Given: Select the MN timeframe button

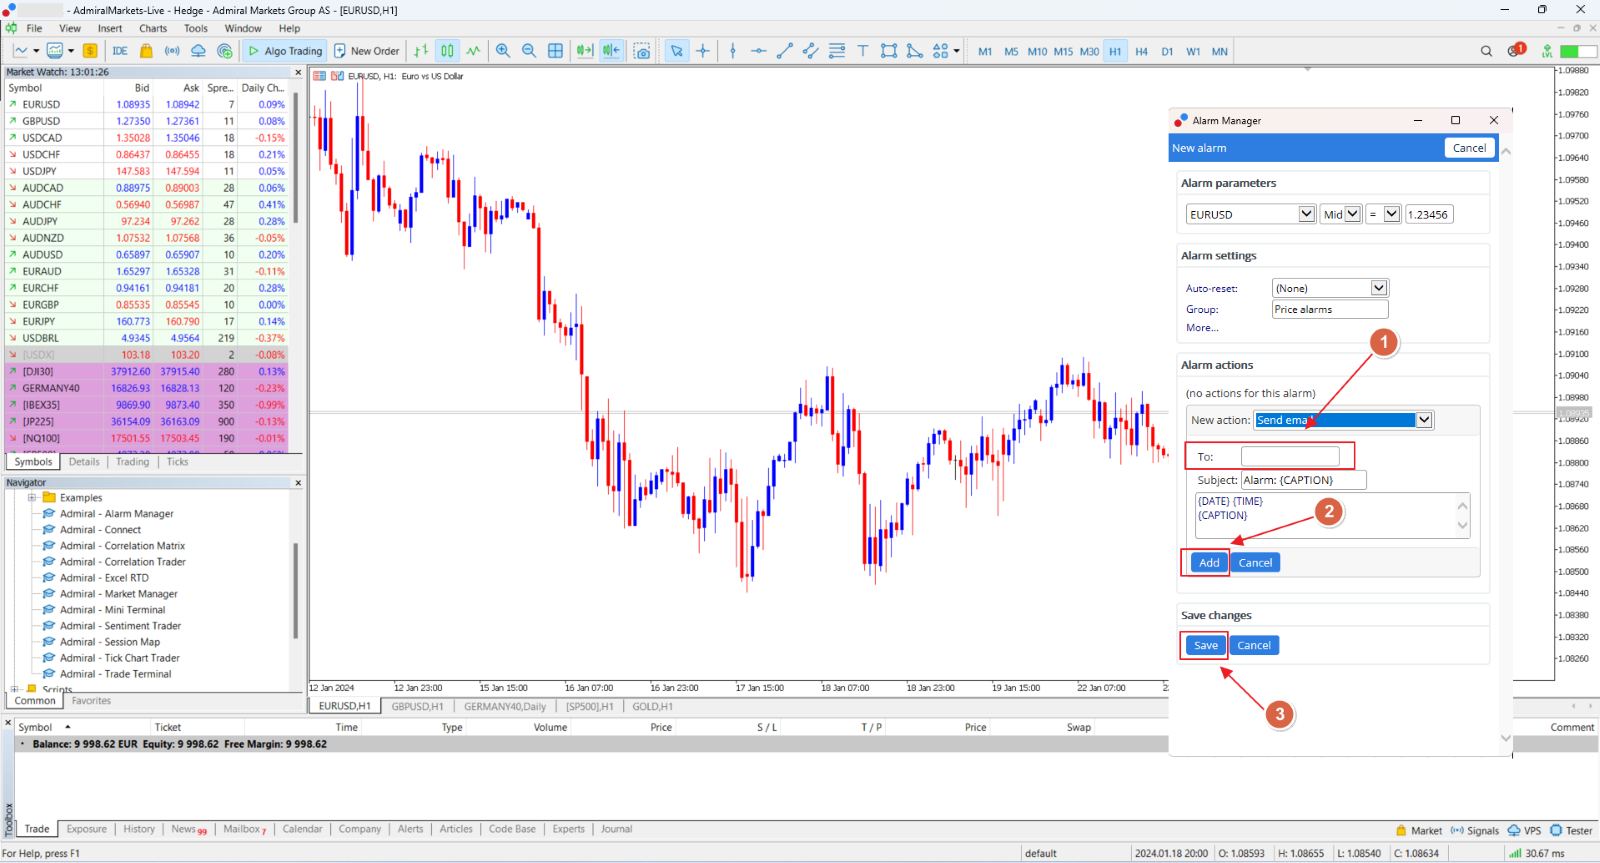Looking at the screenshot, I should click(x=1220, y=51).
